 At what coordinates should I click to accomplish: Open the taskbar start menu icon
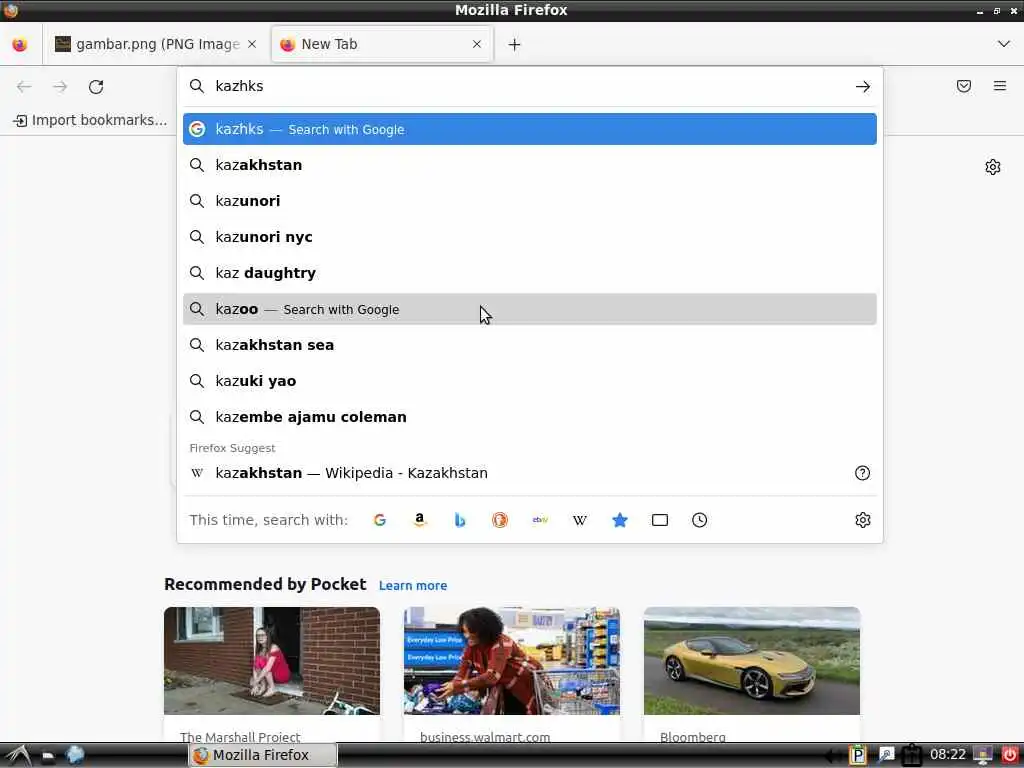(x=17, y=756)
